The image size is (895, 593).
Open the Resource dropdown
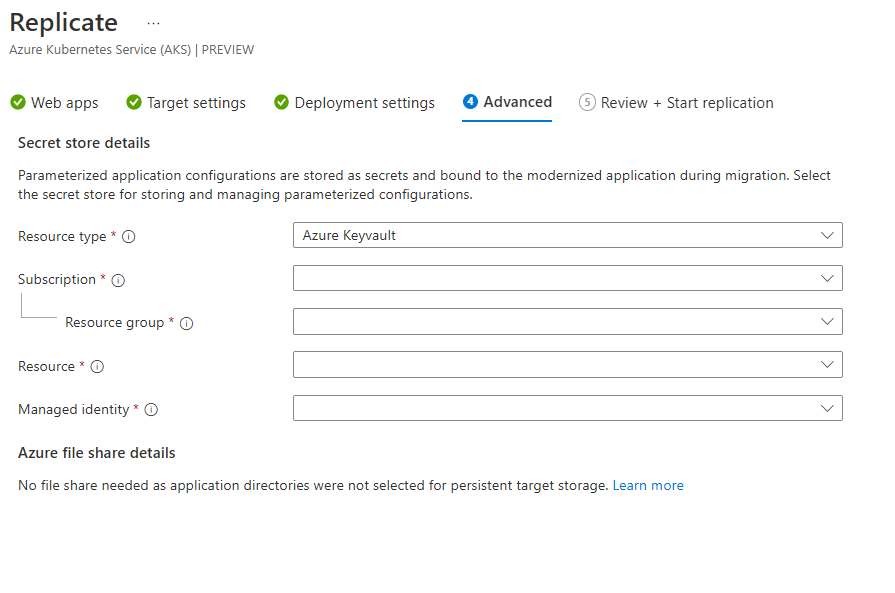pyautogui.click(x=568, y=365)
